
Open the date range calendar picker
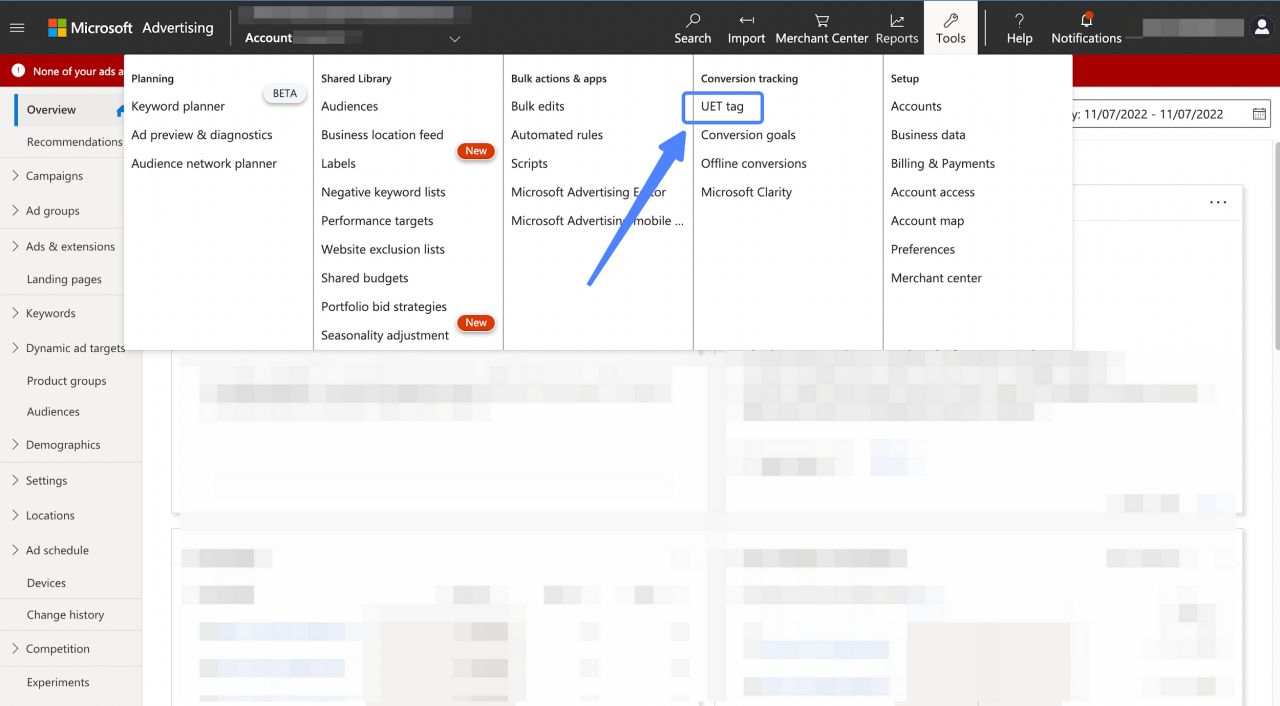1259,114
